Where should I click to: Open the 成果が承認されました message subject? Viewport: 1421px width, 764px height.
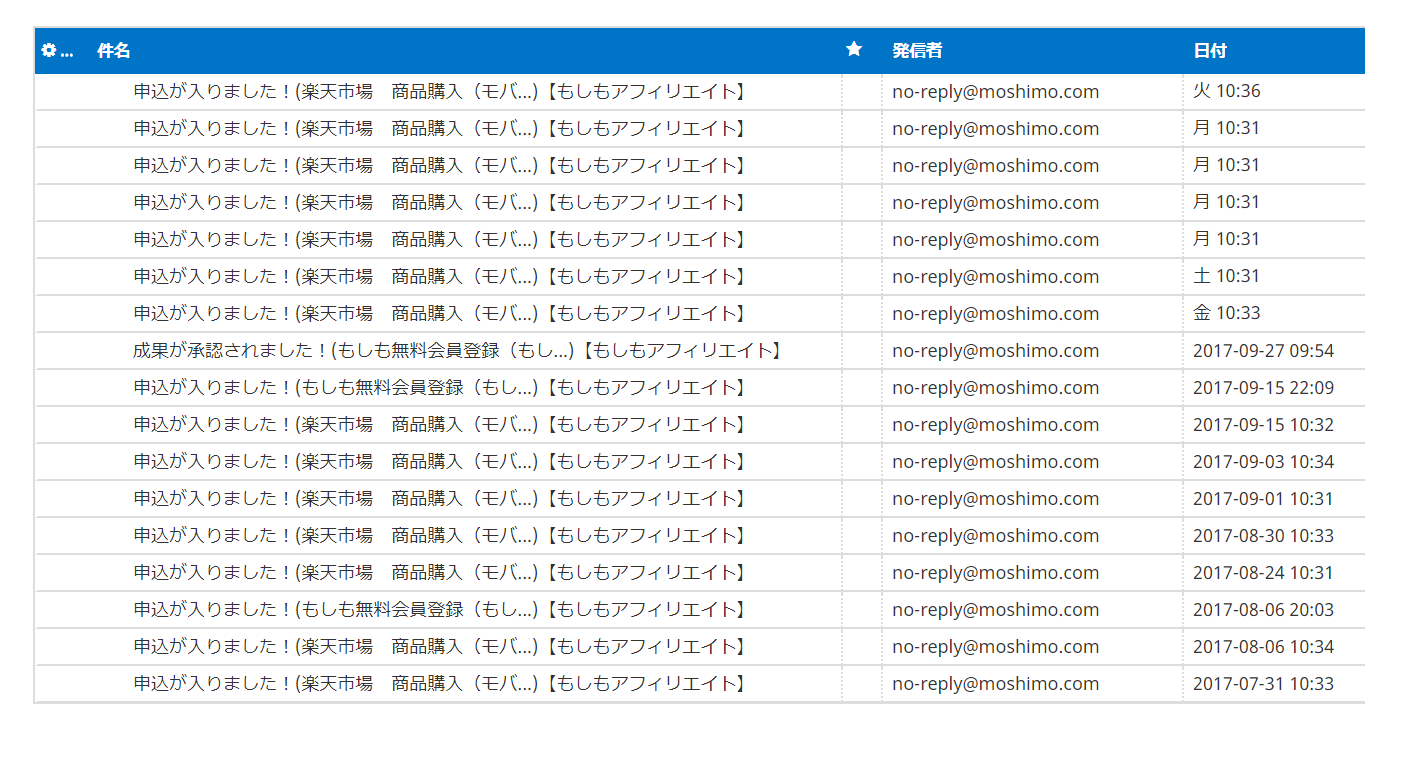tap(457, 351)
